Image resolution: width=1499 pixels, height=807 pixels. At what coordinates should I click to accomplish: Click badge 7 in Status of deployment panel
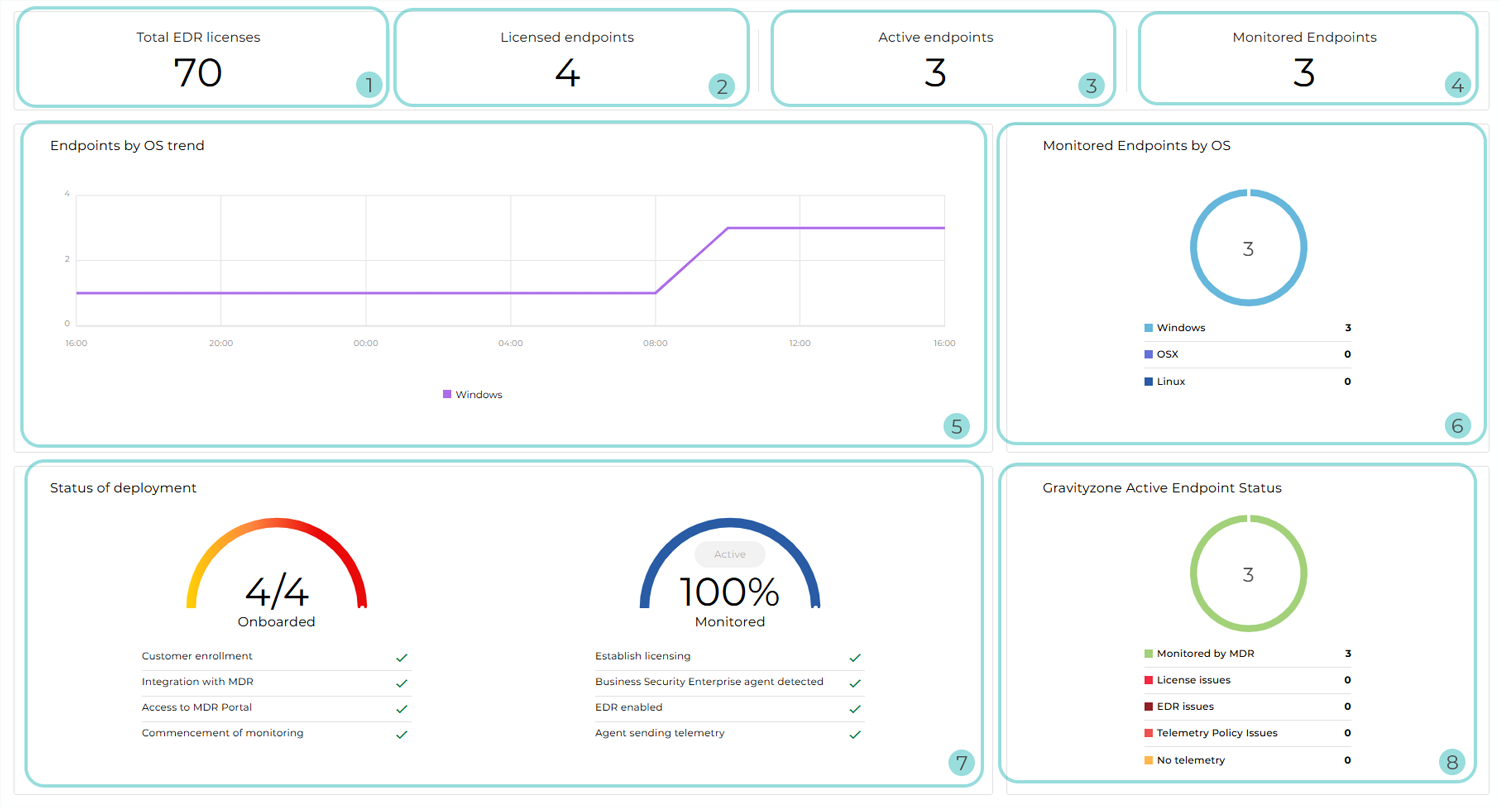point(961,764)
